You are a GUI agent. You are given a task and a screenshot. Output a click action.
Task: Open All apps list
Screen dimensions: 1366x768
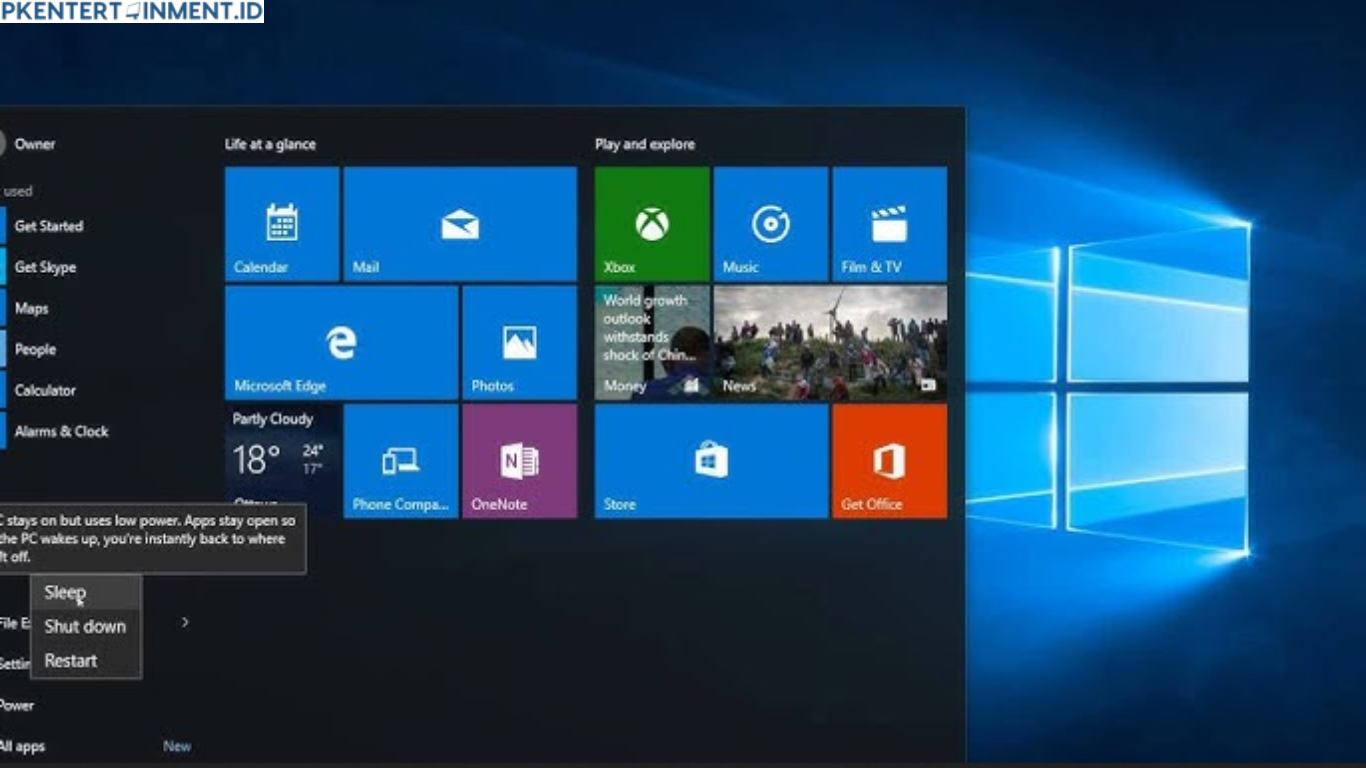22,746
